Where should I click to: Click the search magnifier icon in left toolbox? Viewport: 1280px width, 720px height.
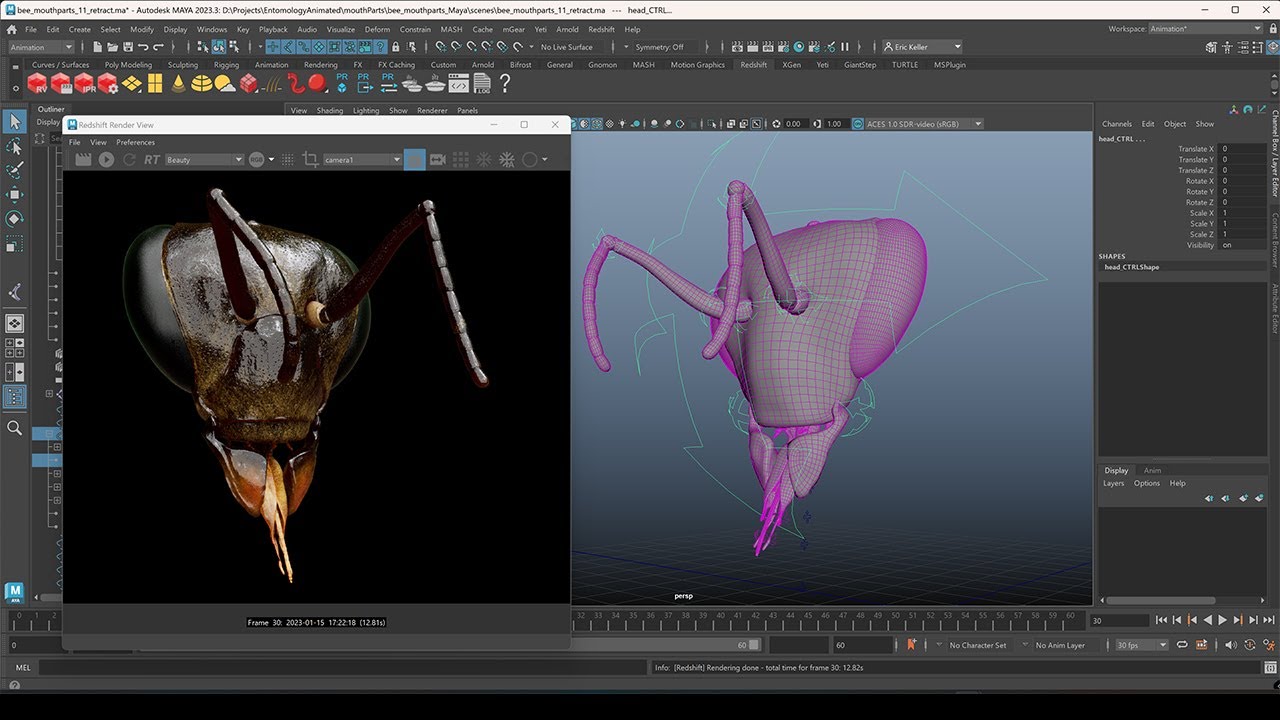(14, 428)
